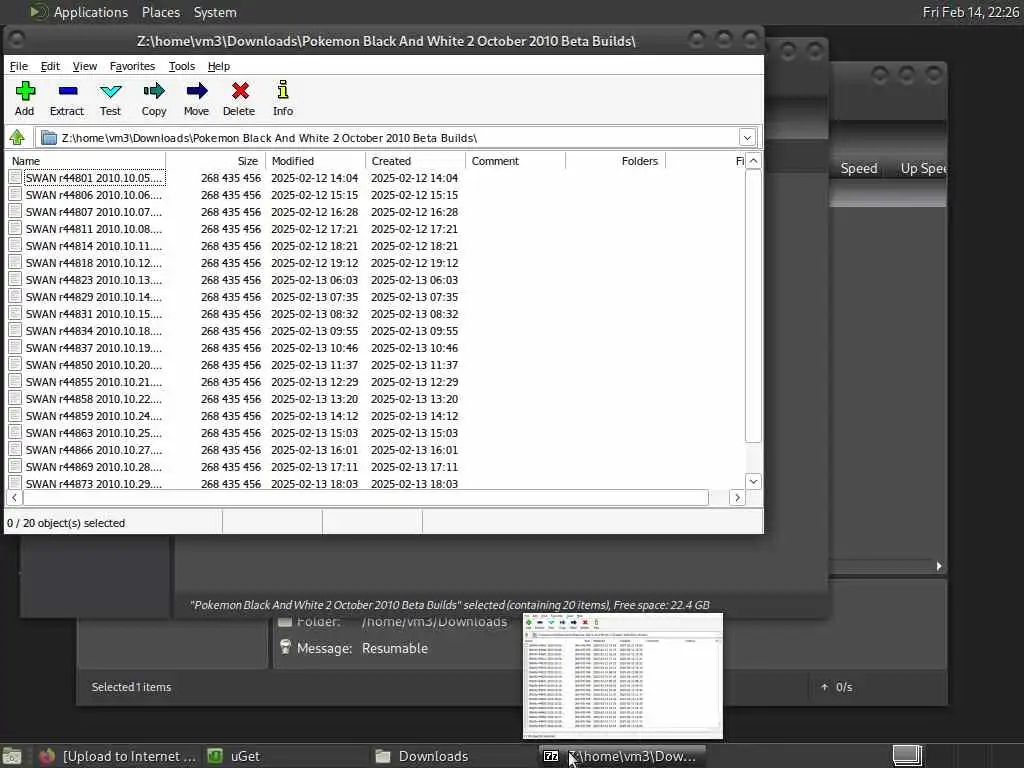The image size is (1024, 768).
Task: Open the Edit menu
Action: coord(50,66)
